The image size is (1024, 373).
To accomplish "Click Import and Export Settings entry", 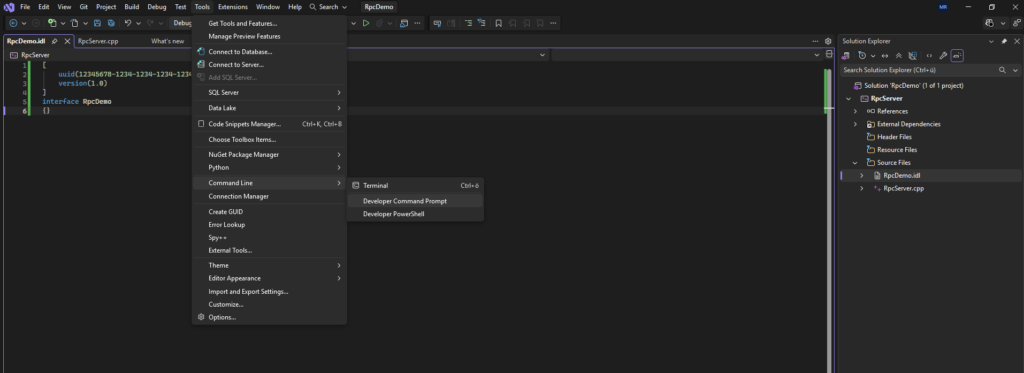I will [x=269, y=291].
